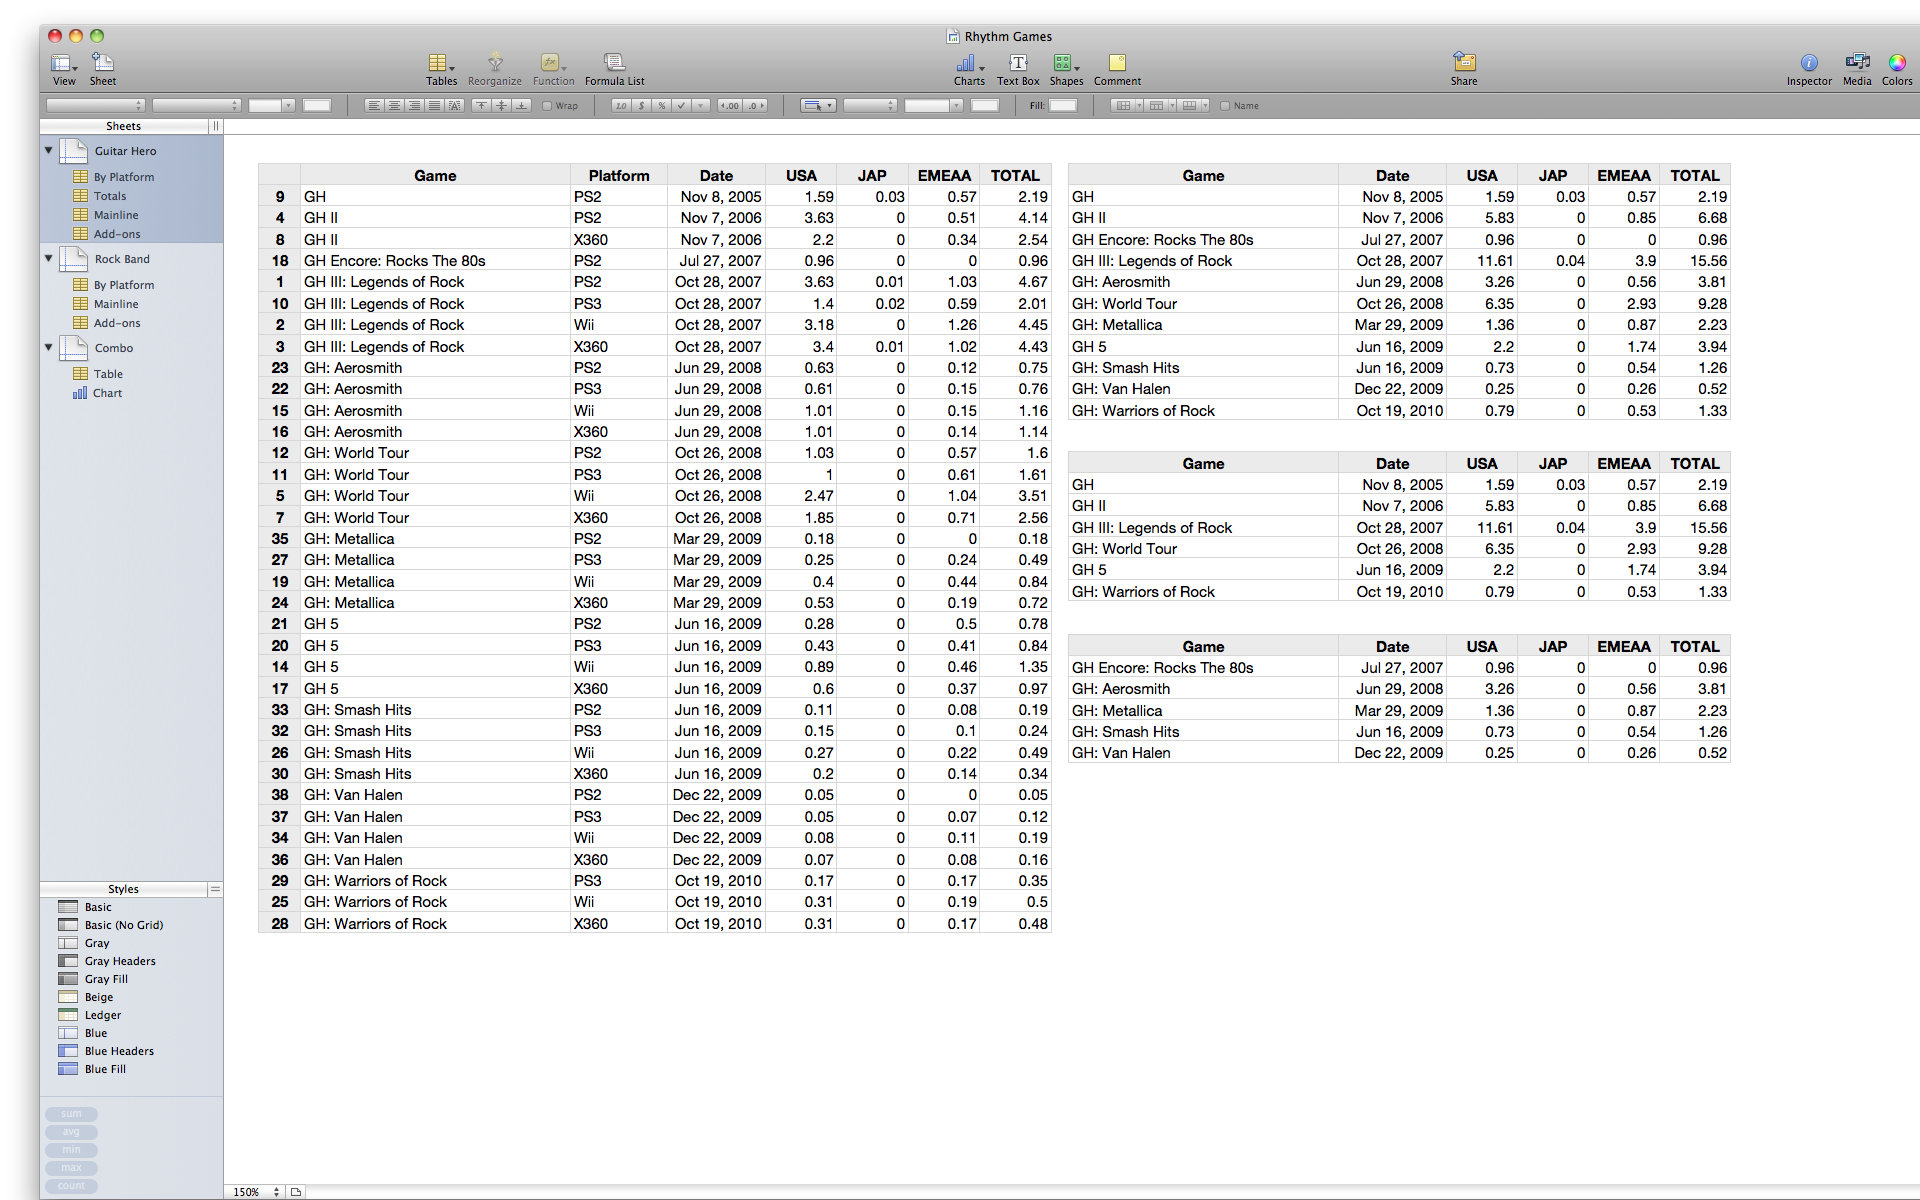Collapse the Guitar Hero sheet
Image resolution: width=1920 pixels, height=1200 pixels.
[x=48, y=151]
